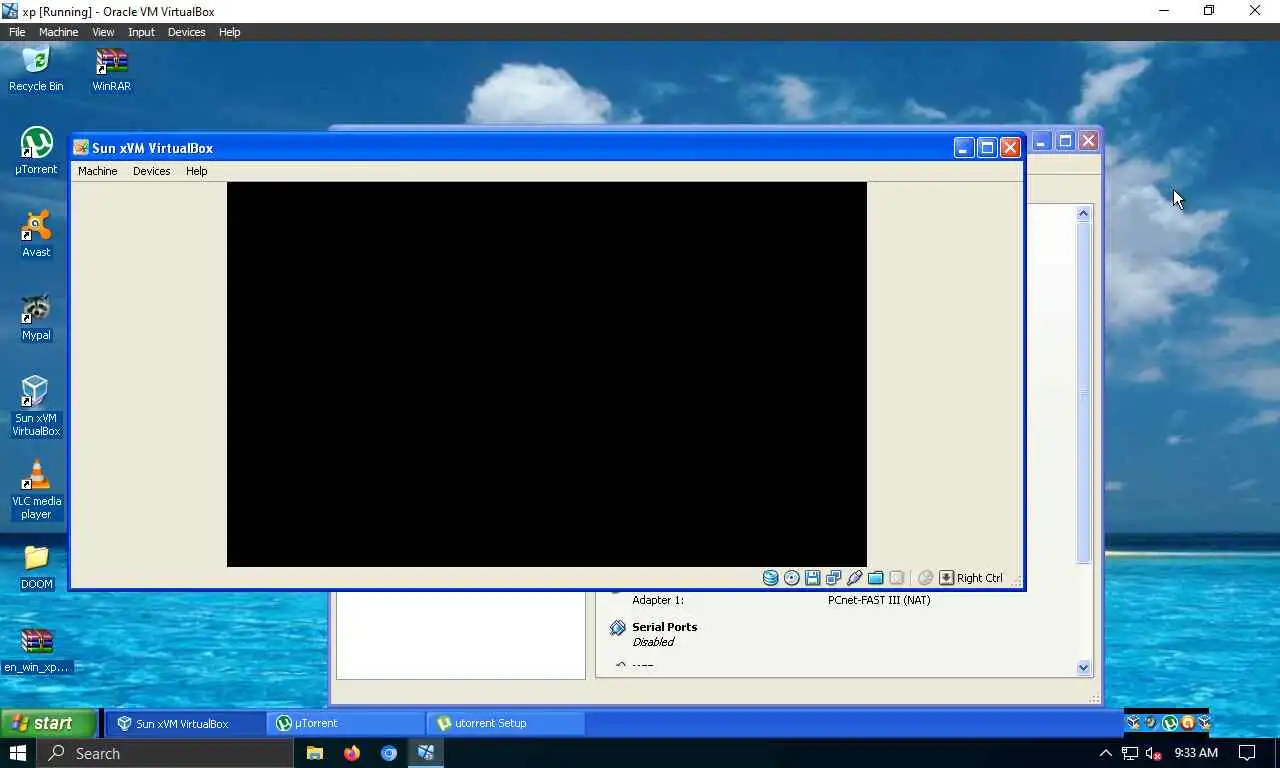Viewport: 1280px width, 768px height.
Task: Click the details pane scrollbar down arrow
Action: point(1083,668)
